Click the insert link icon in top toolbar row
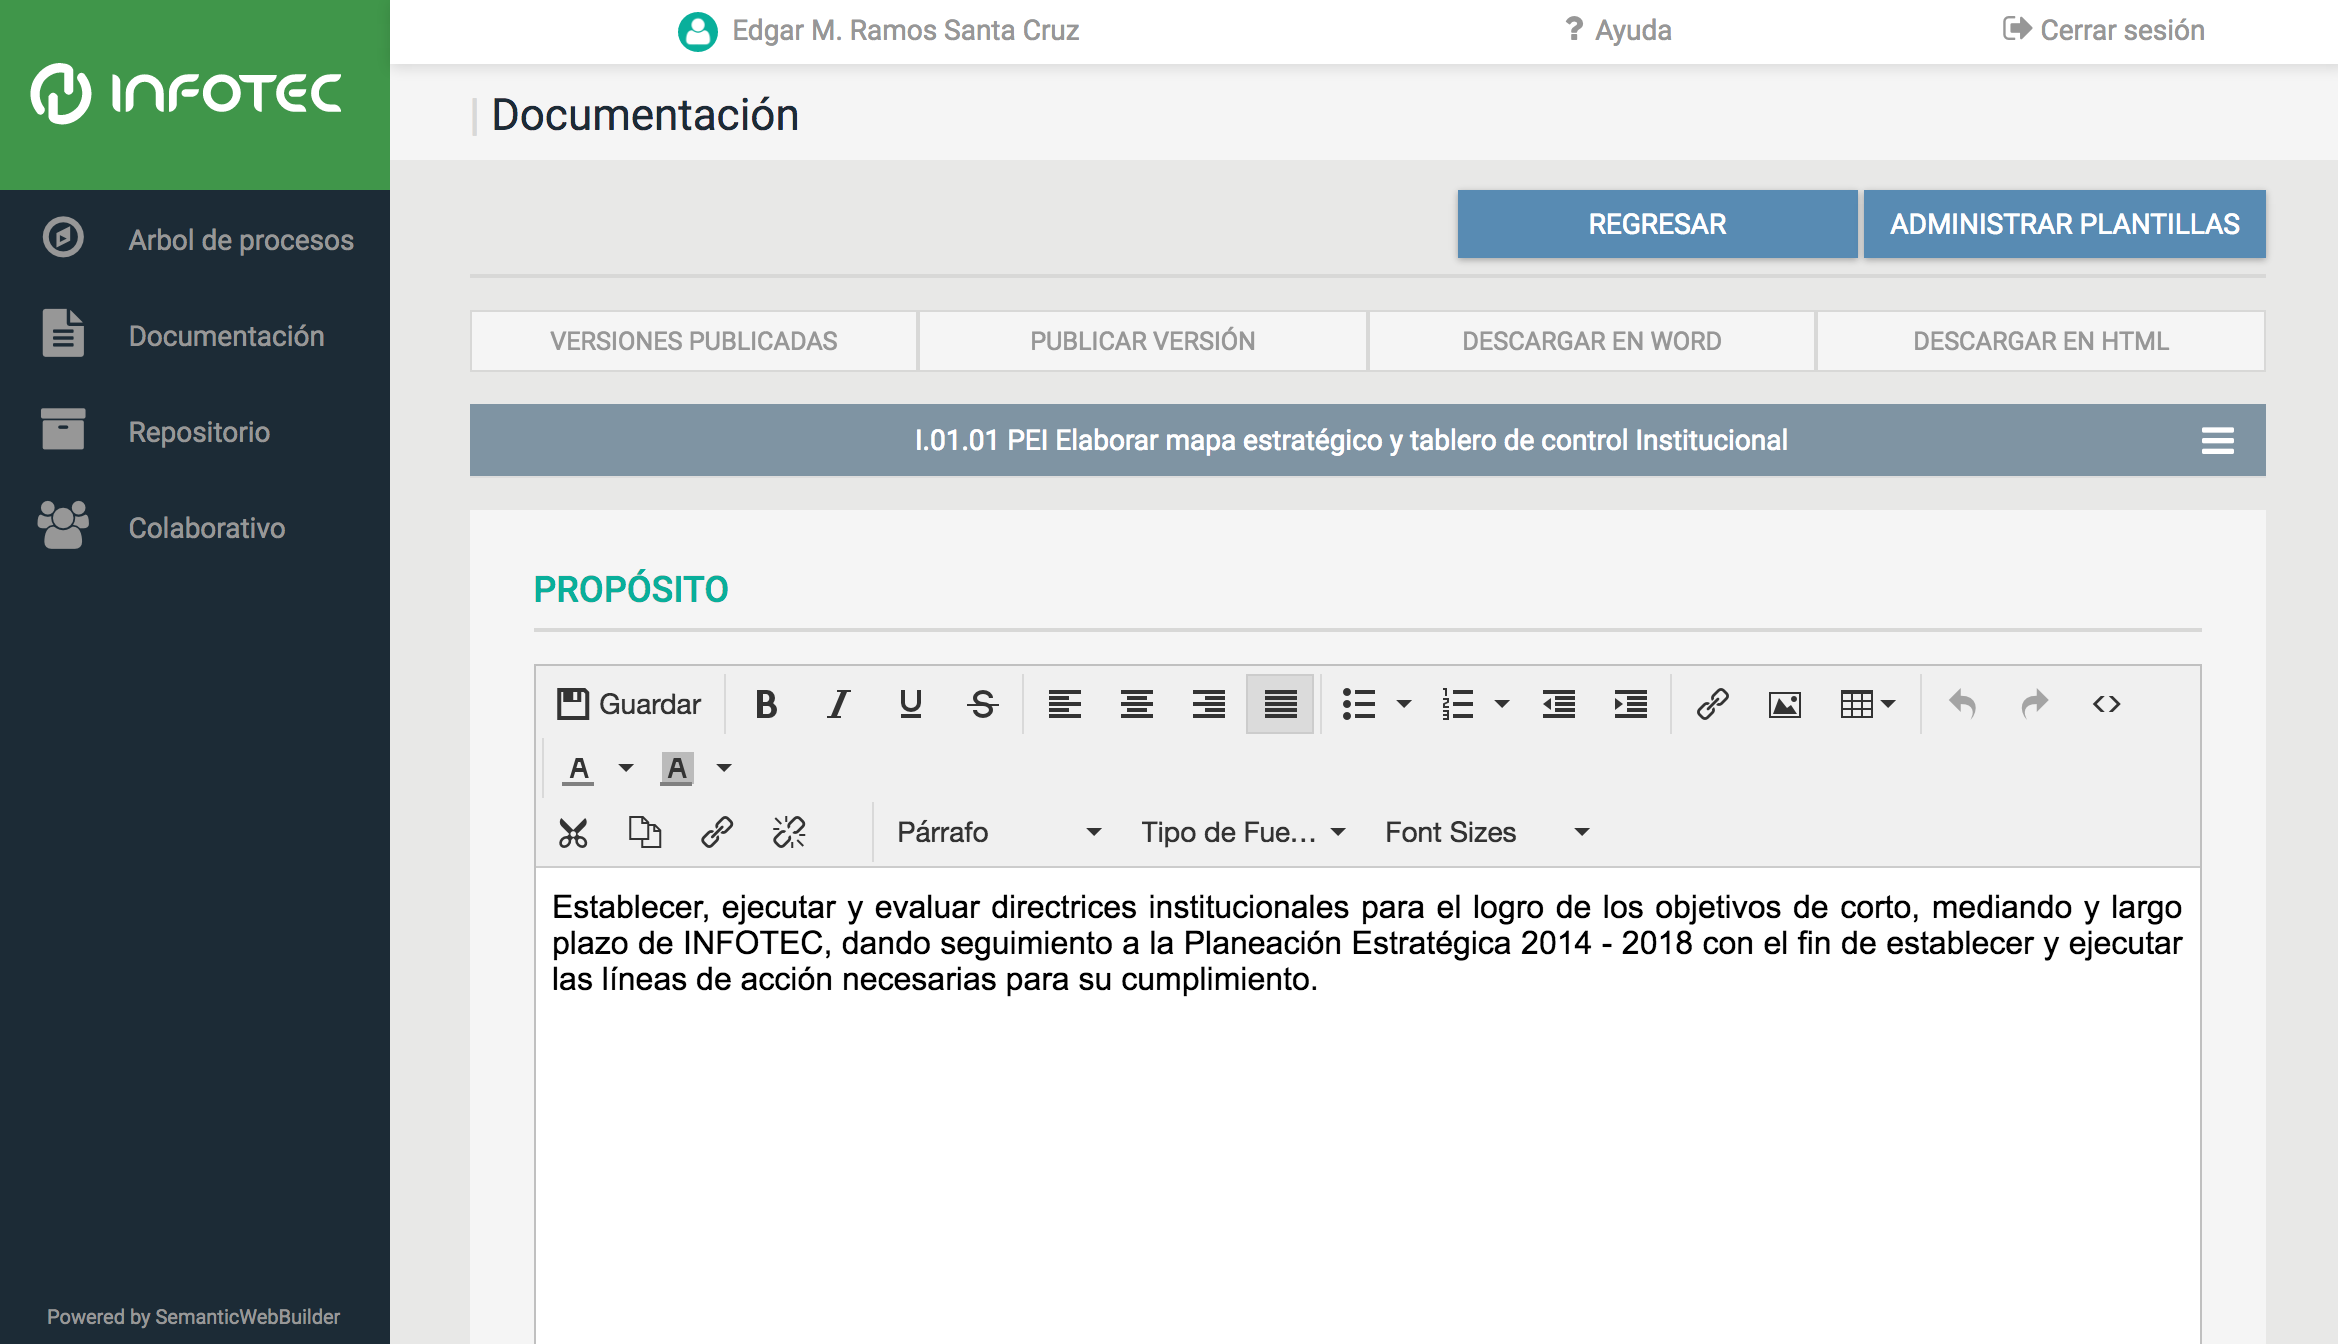This screenshot has width=2338, height=1344. (x=1712, y=704)
